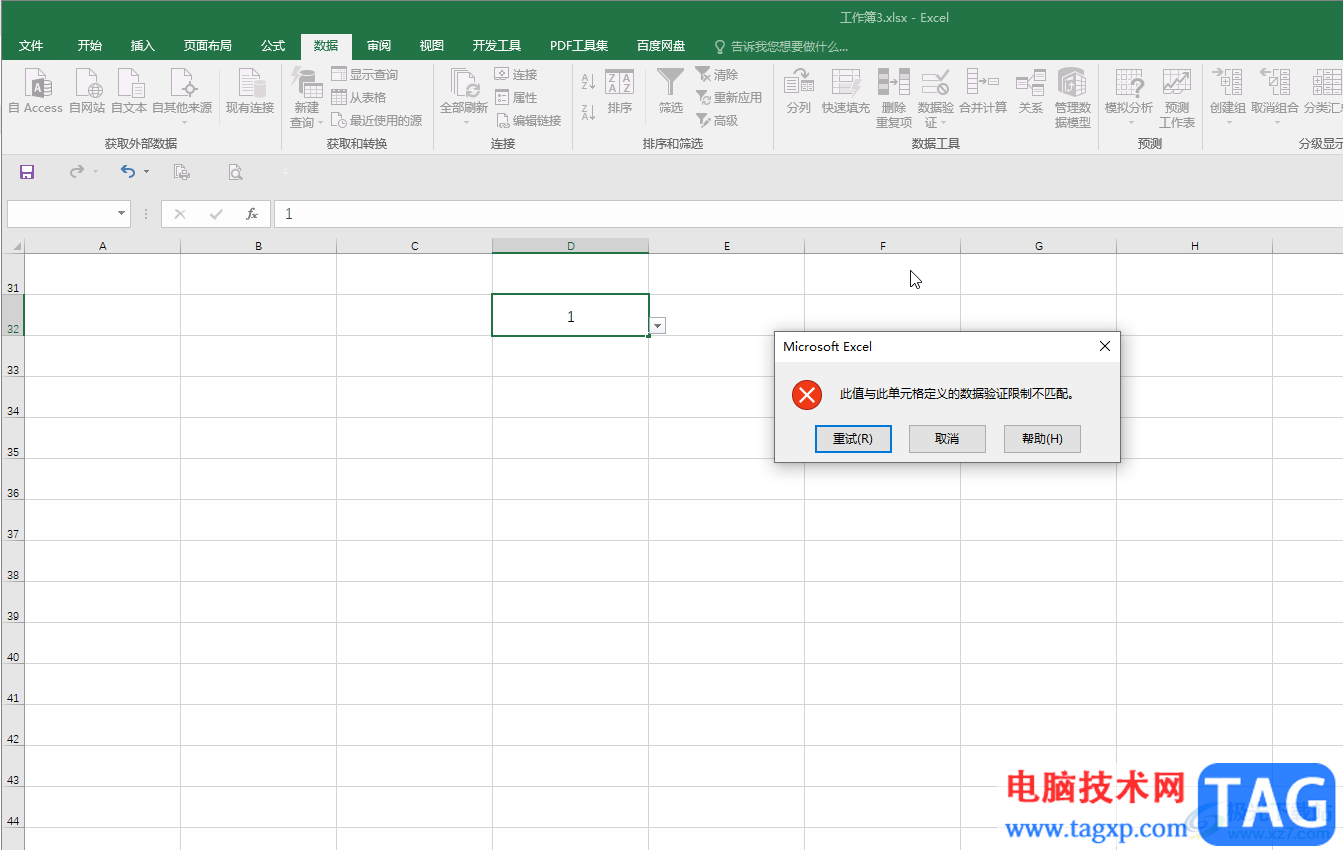Open the Undo history dropdown arrow
Image resolution: width=1343 pixels, height=850 pixels.
[146, 172]
